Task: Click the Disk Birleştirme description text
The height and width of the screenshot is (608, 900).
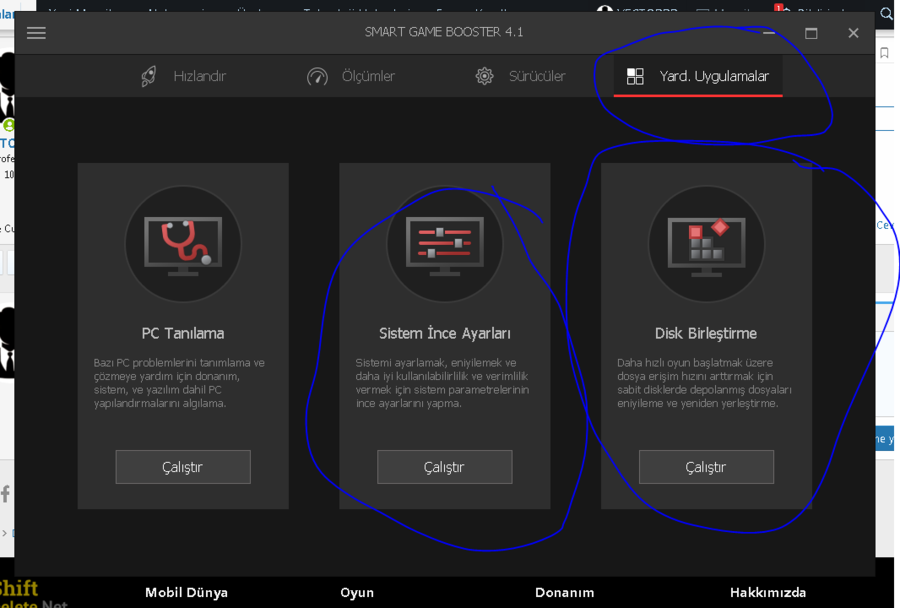Action: tap(704, 383)
